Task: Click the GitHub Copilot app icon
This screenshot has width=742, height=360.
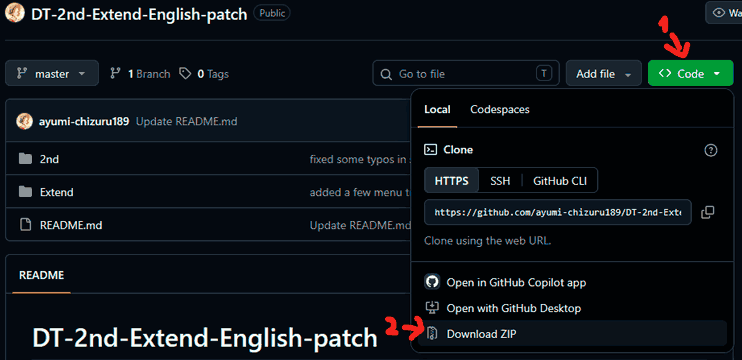Action: [x=431, y=282]
